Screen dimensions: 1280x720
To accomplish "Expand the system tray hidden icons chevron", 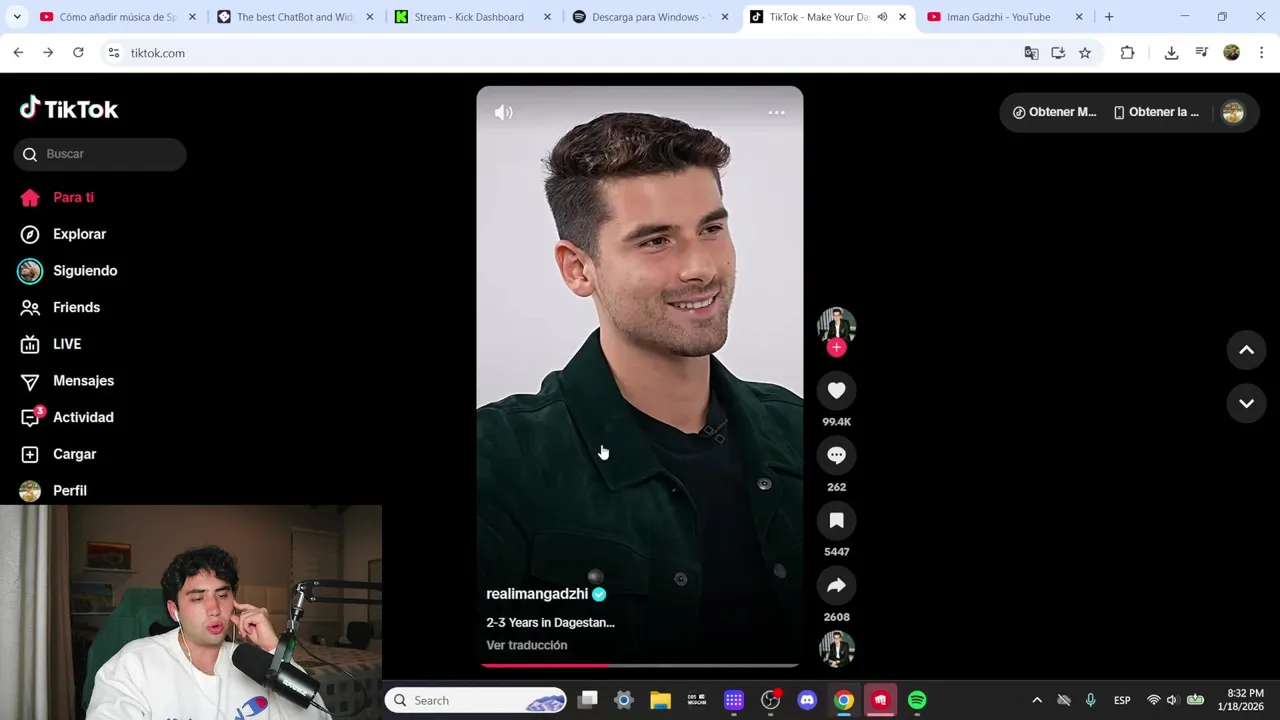I will pos(1037,701).
